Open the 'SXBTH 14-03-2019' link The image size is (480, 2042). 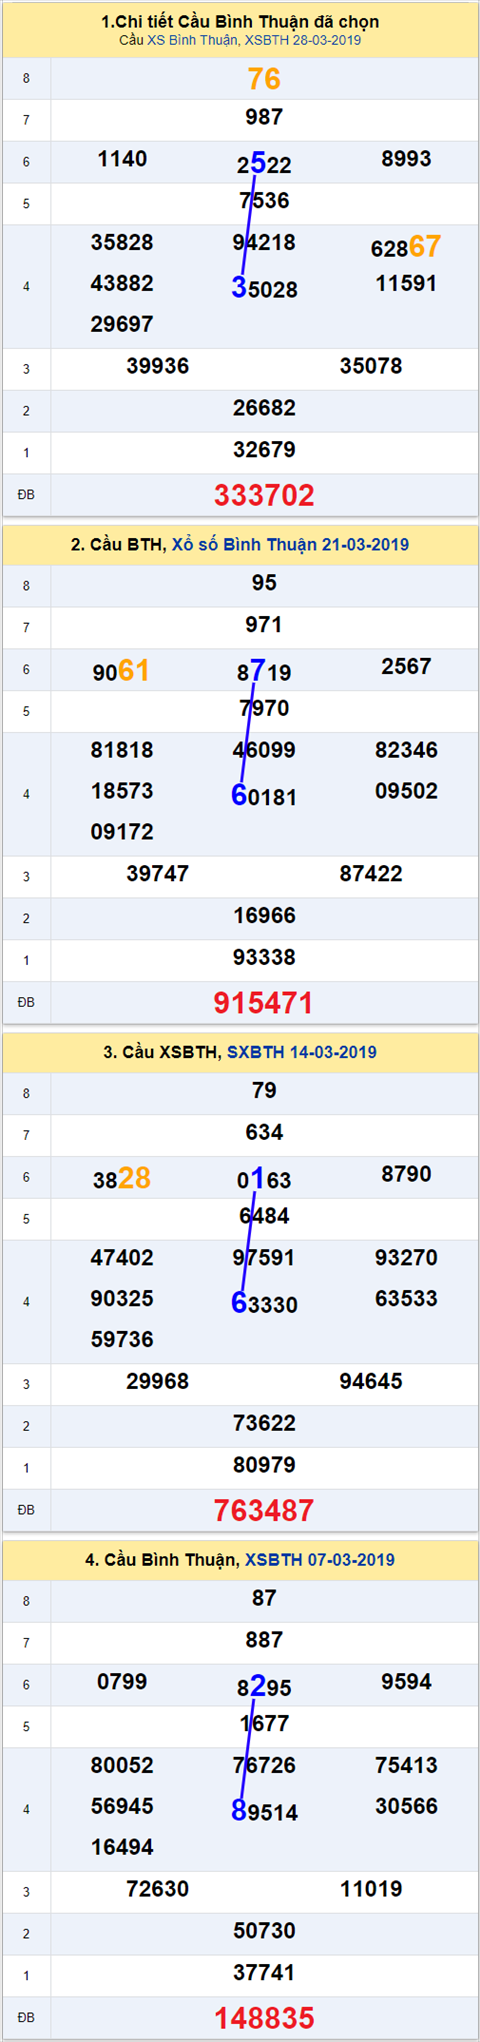click(302, 1052)
